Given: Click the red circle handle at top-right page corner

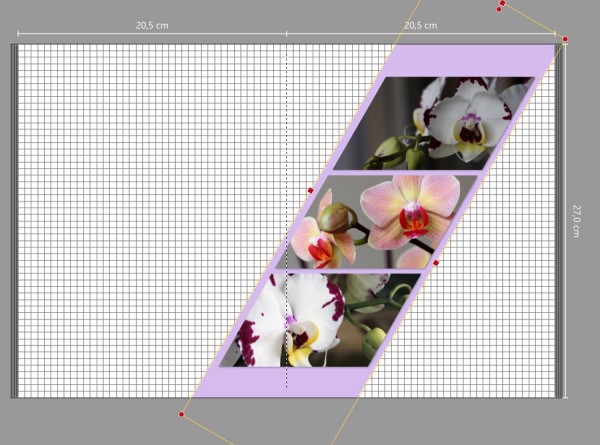Looking at the screenshot, I should [565, 39].
